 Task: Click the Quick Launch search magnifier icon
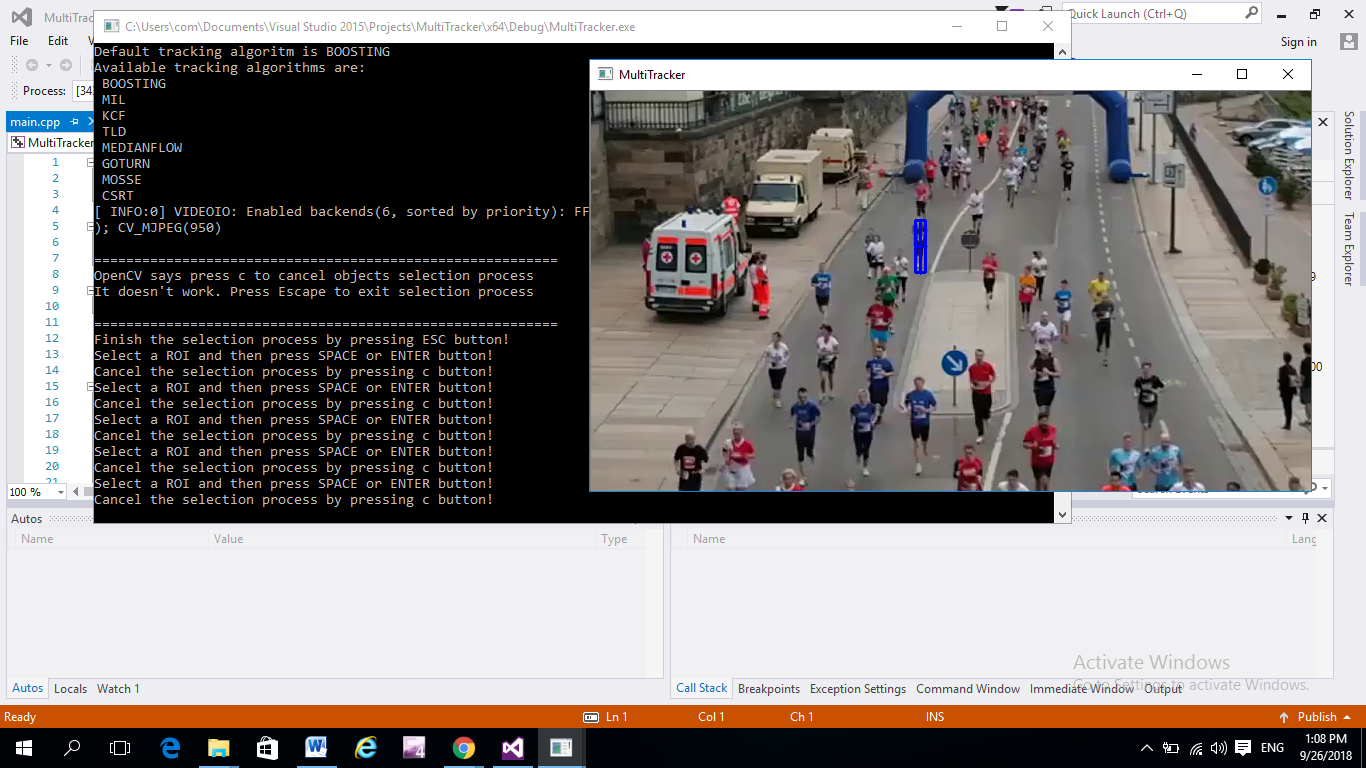(x=1251, y=13)
